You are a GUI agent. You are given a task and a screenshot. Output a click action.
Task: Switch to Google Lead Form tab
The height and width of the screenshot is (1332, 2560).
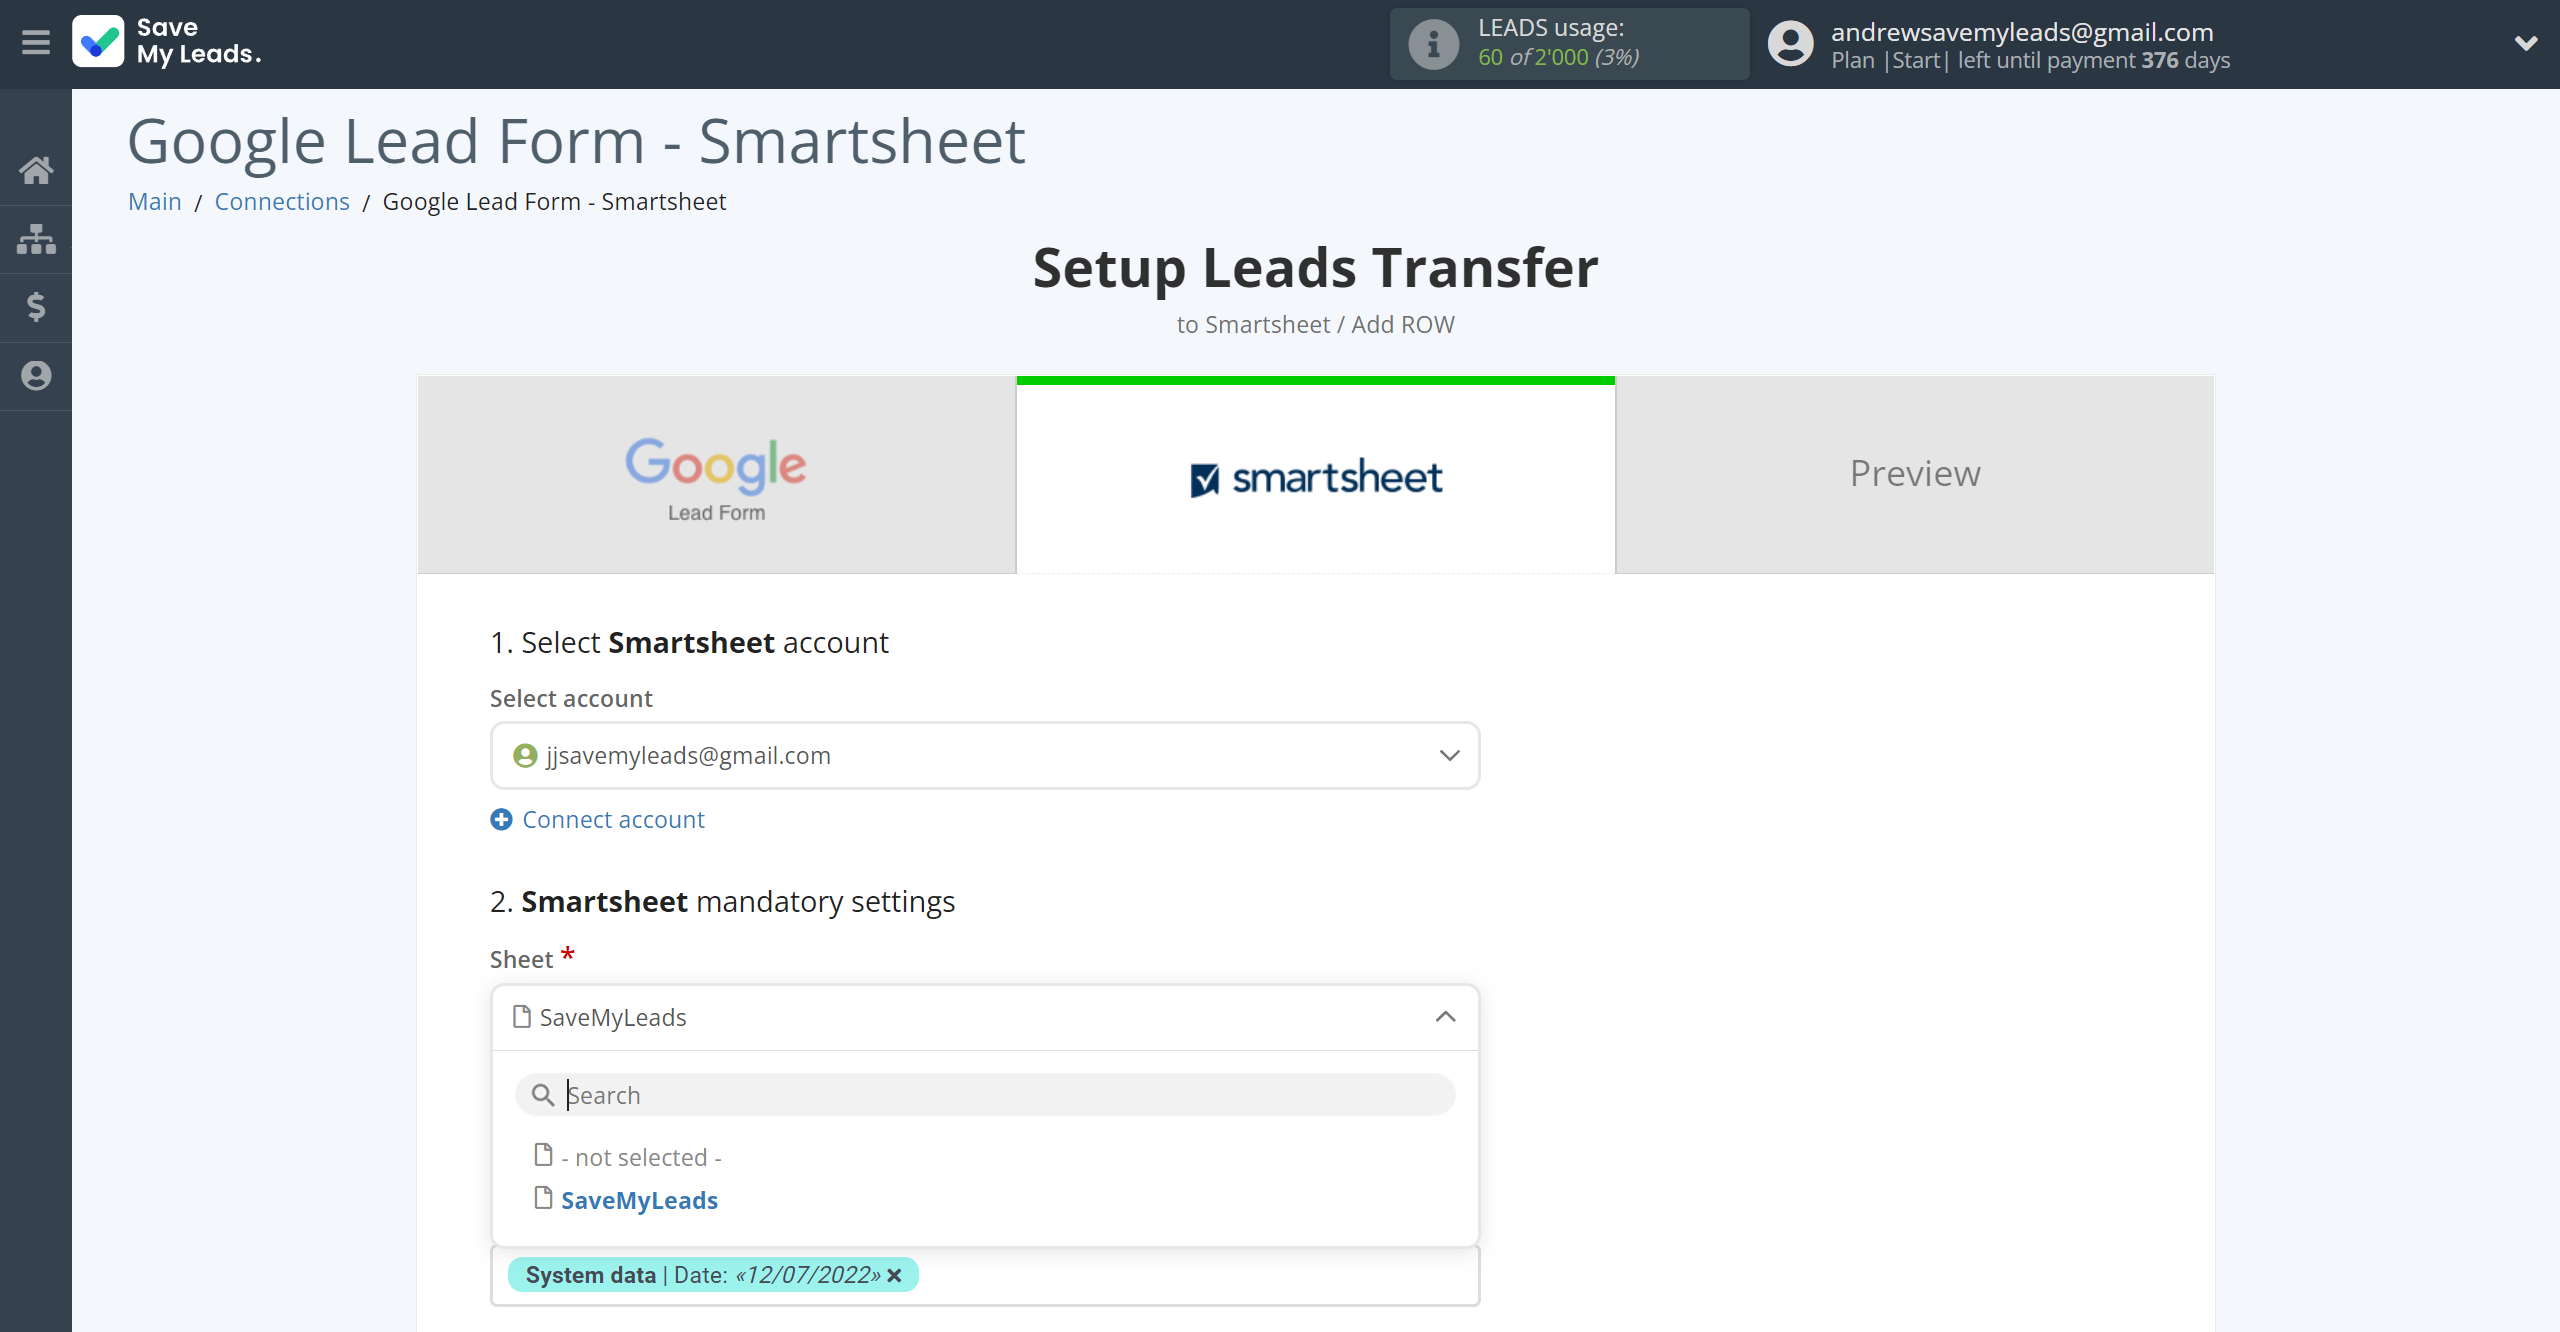[x=716, y=474]
